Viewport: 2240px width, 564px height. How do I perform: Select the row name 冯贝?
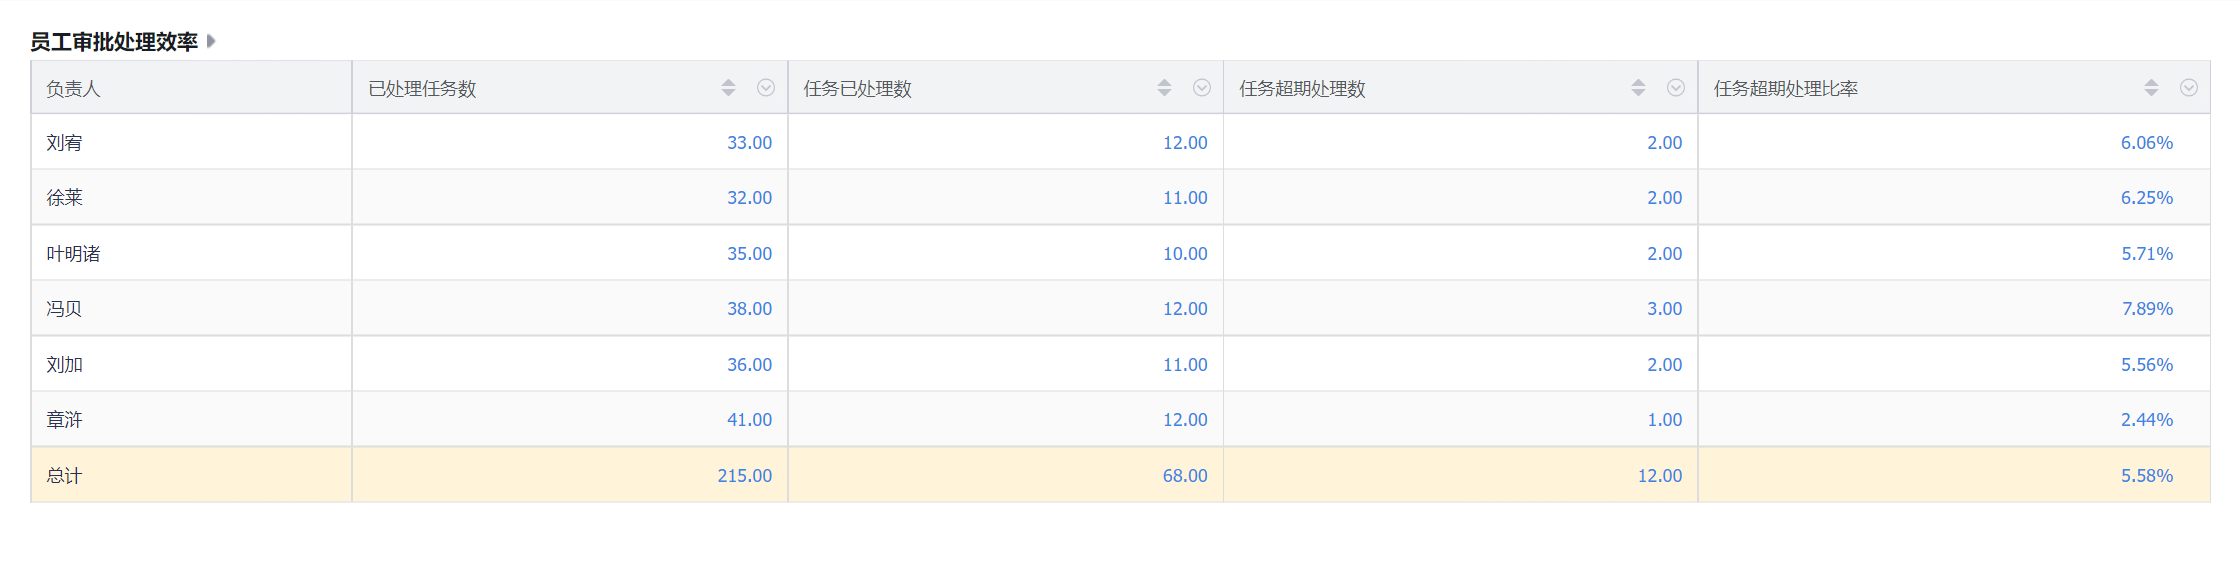coord(64,309)
